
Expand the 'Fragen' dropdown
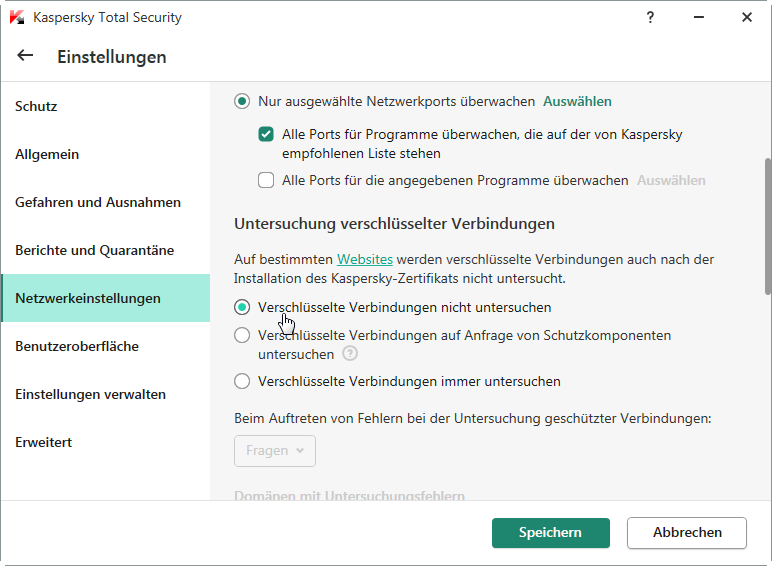click(x=275, y=451)
